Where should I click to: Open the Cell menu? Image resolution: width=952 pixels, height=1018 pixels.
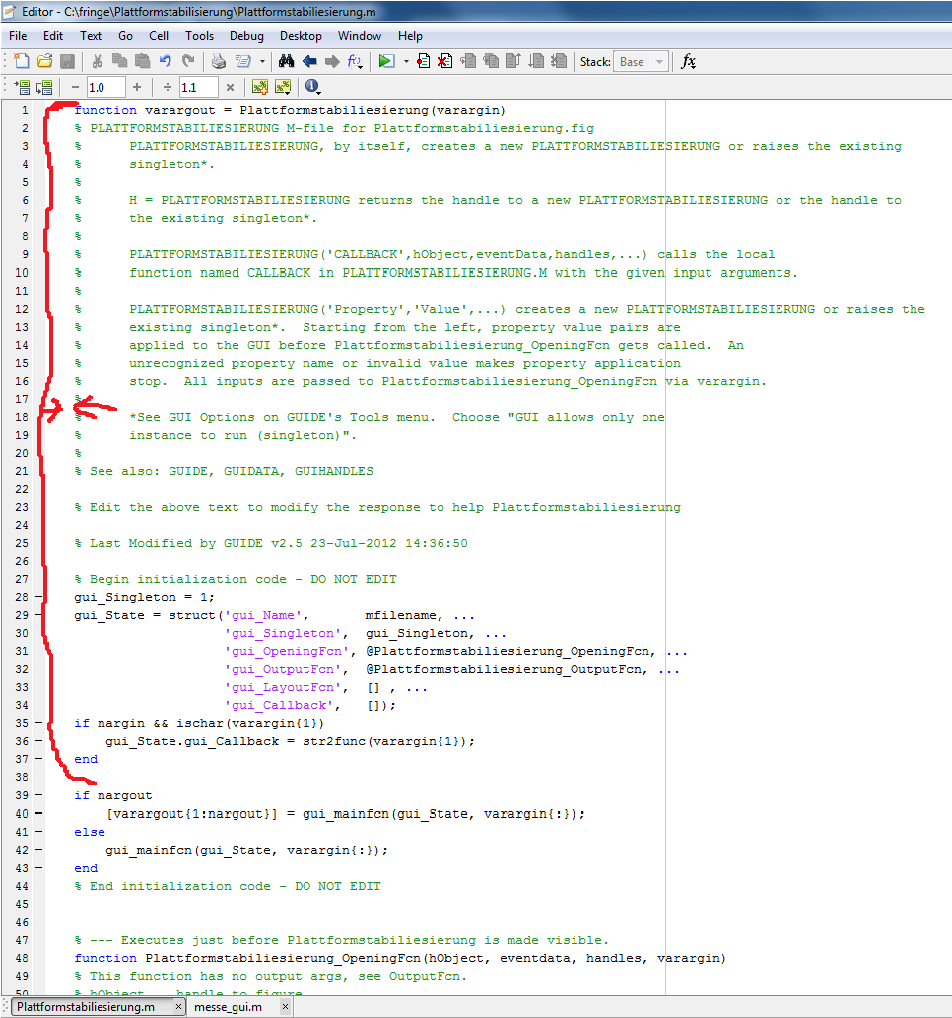[x=159, y=36]
